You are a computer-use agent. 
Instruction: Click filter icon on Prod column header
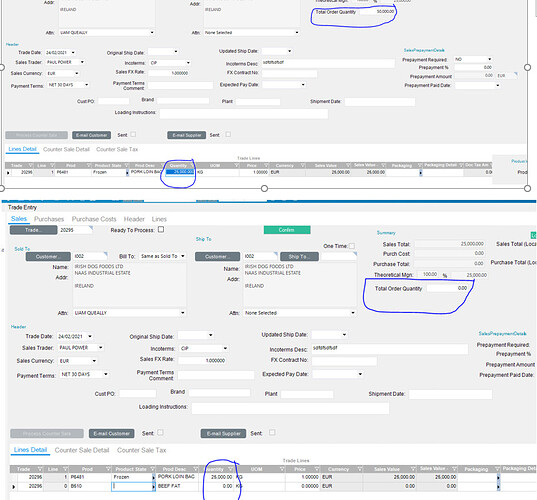108,469
